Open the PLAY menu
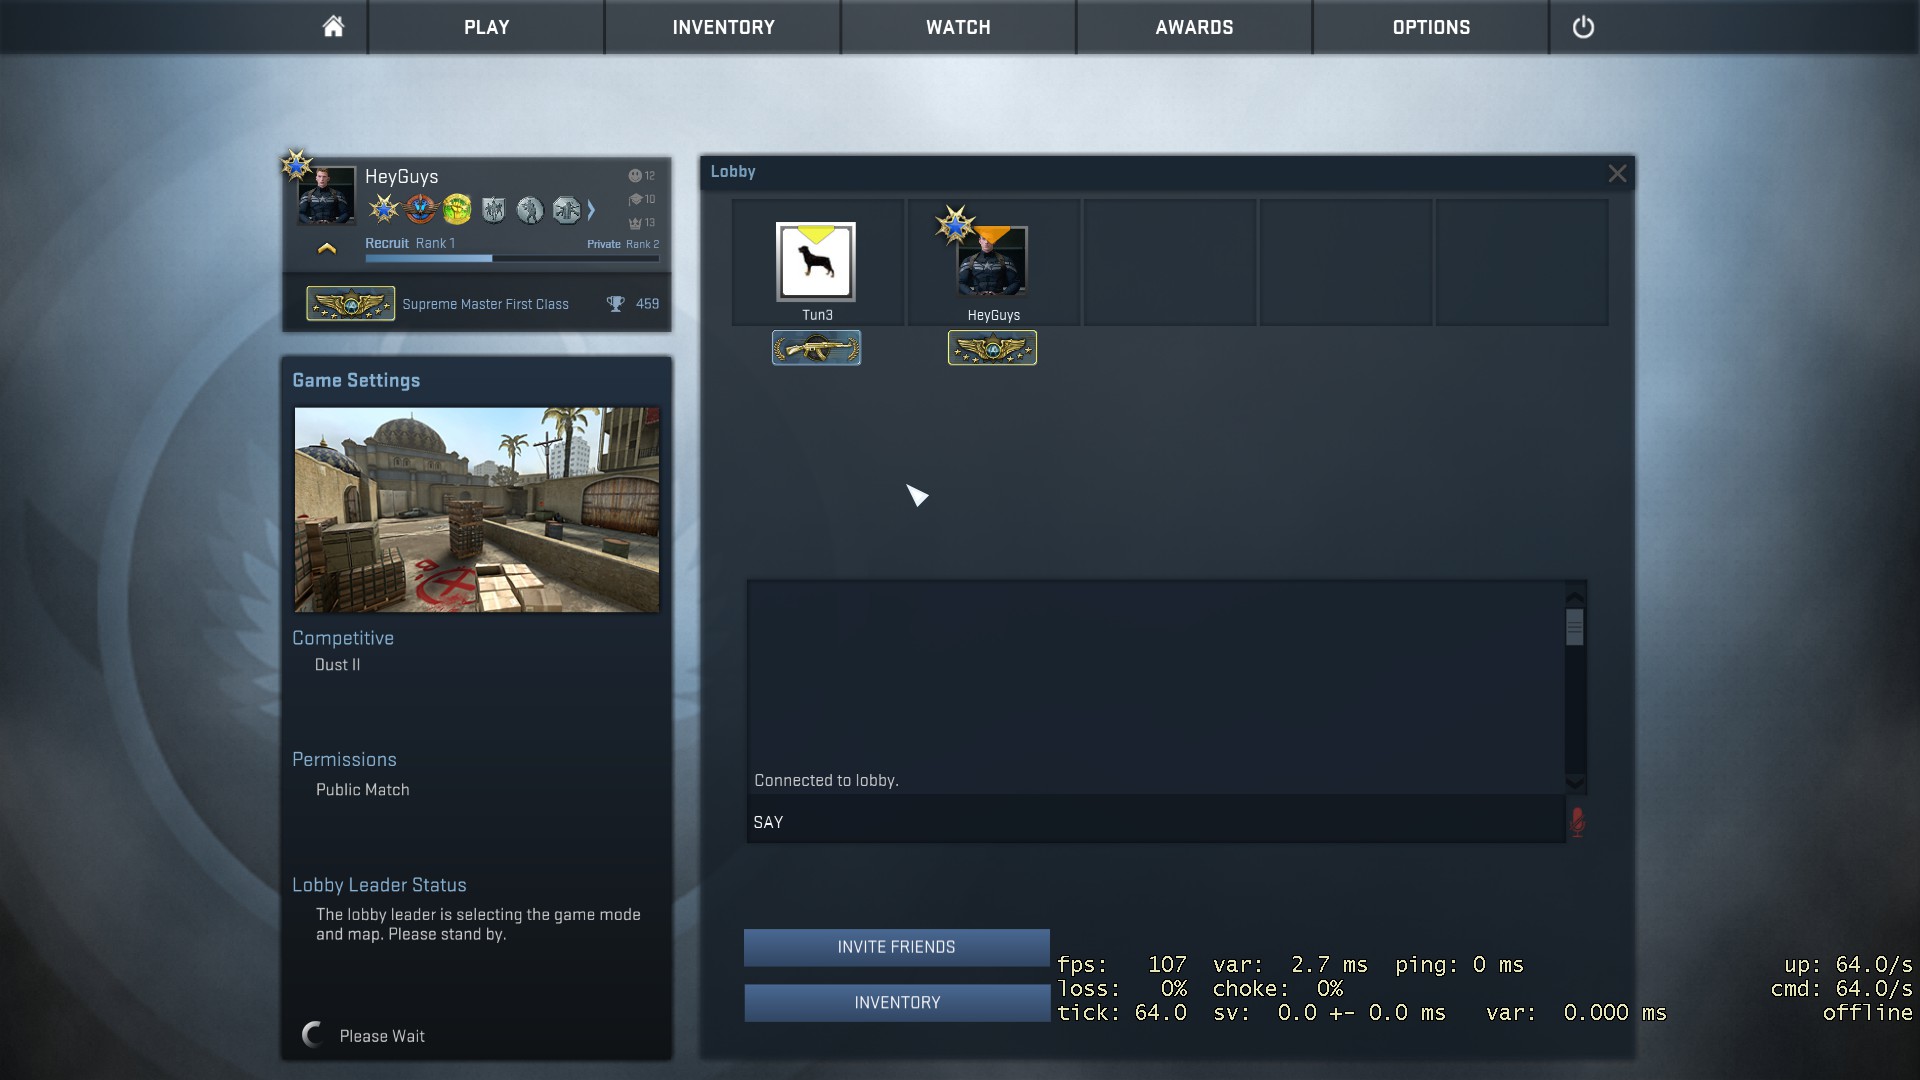 point(486,27)
